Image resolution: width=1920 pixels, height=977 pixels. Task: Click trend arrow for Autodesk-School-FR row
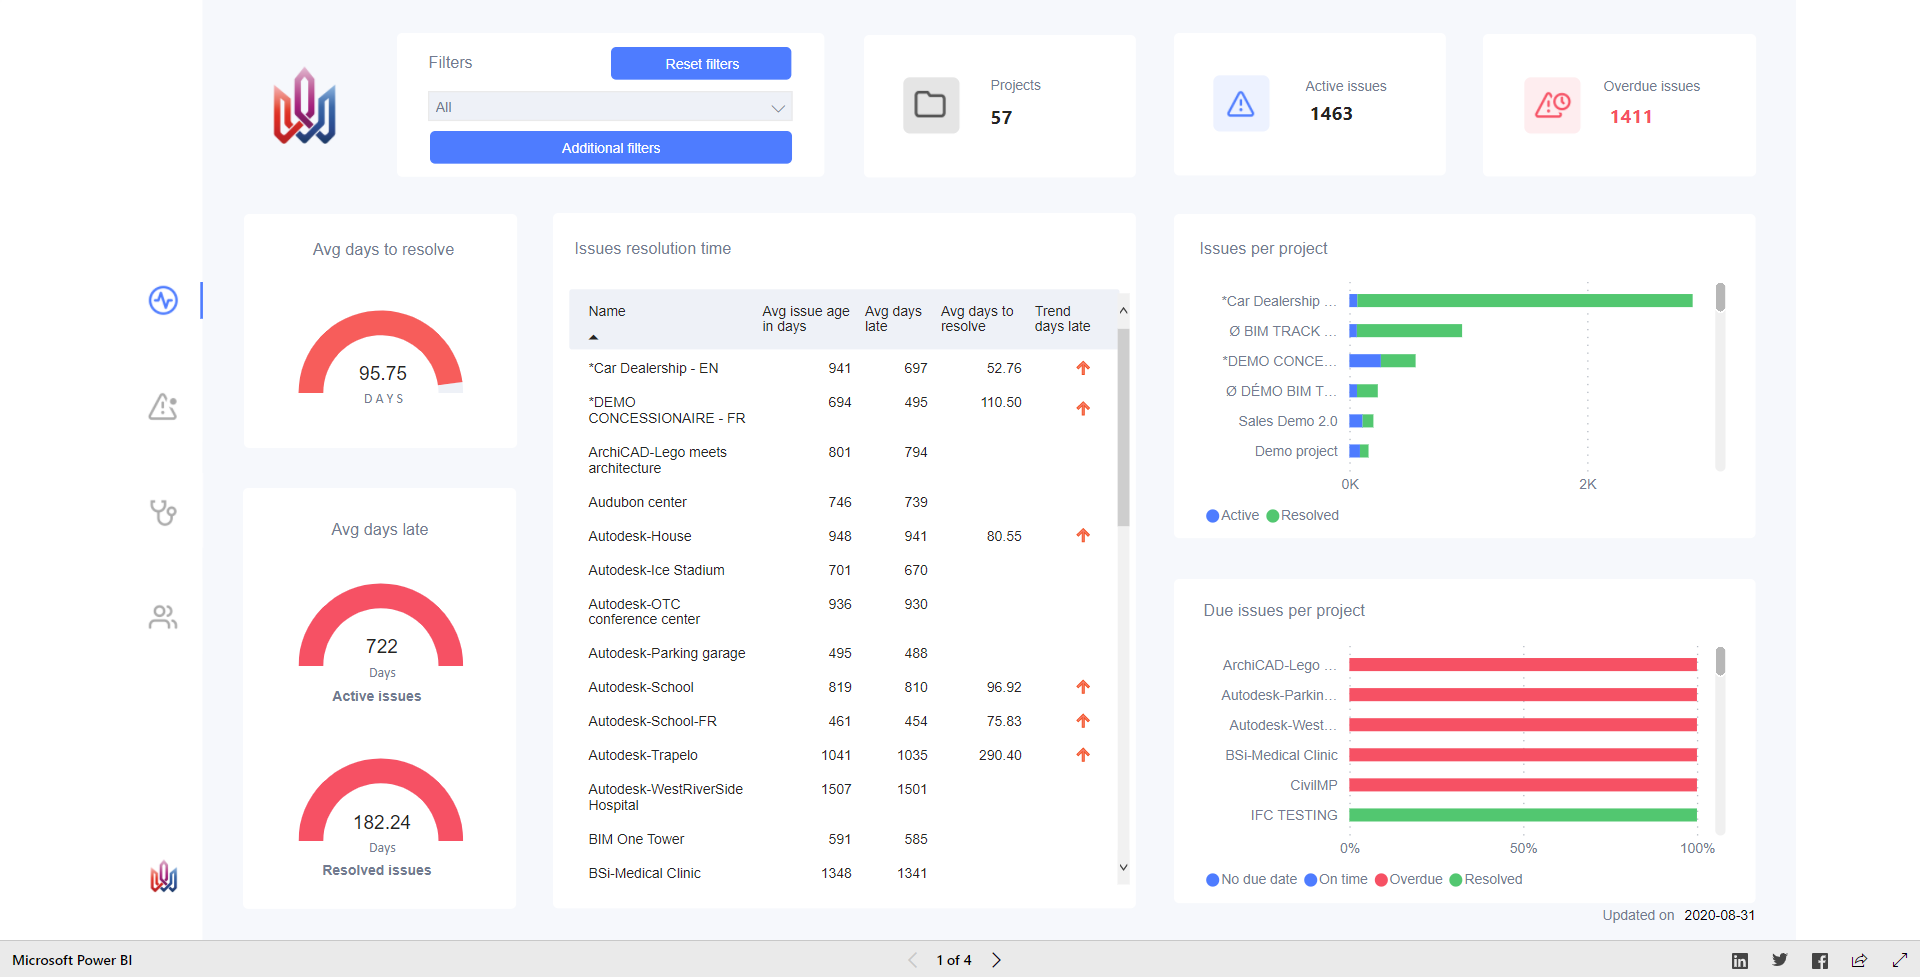click(x=1083, y=721)
